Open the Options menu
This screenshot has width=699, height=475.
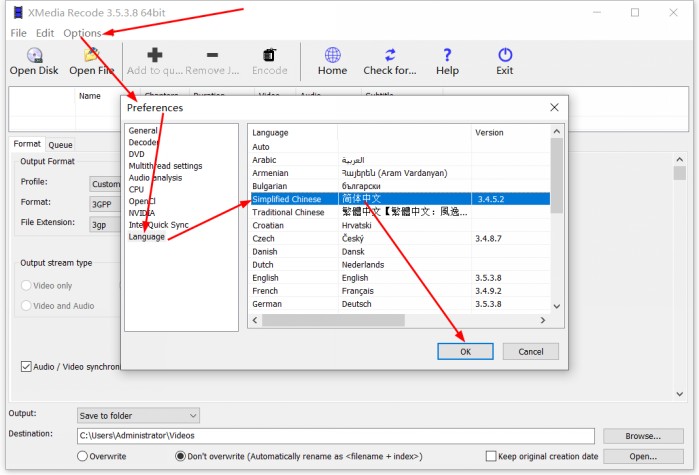point(82,33)
